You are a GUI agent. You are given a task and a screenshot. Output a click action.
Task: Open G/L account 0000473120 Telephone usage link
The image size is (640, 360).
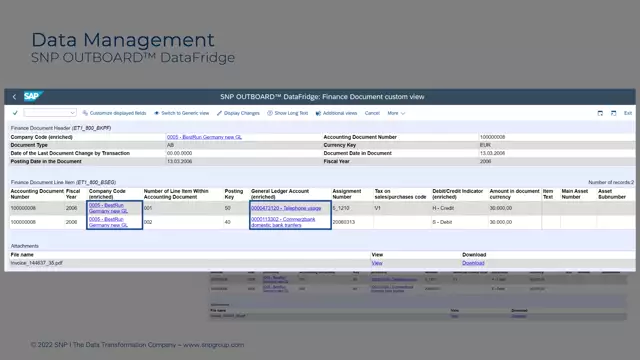click(286, 208)
